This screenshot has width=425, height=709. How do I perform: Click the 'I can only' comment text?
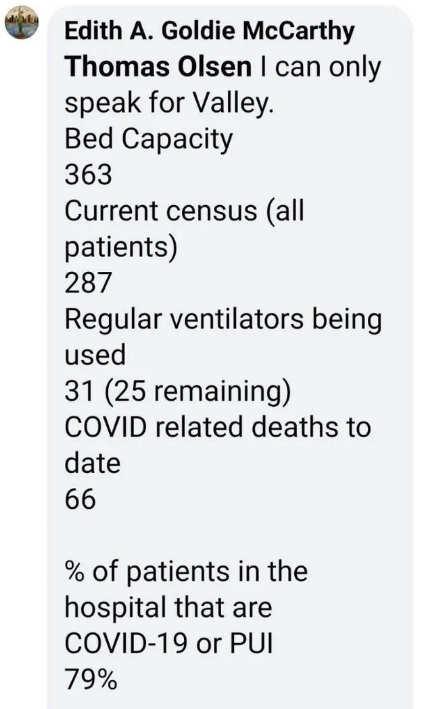[x=320, y=68]
